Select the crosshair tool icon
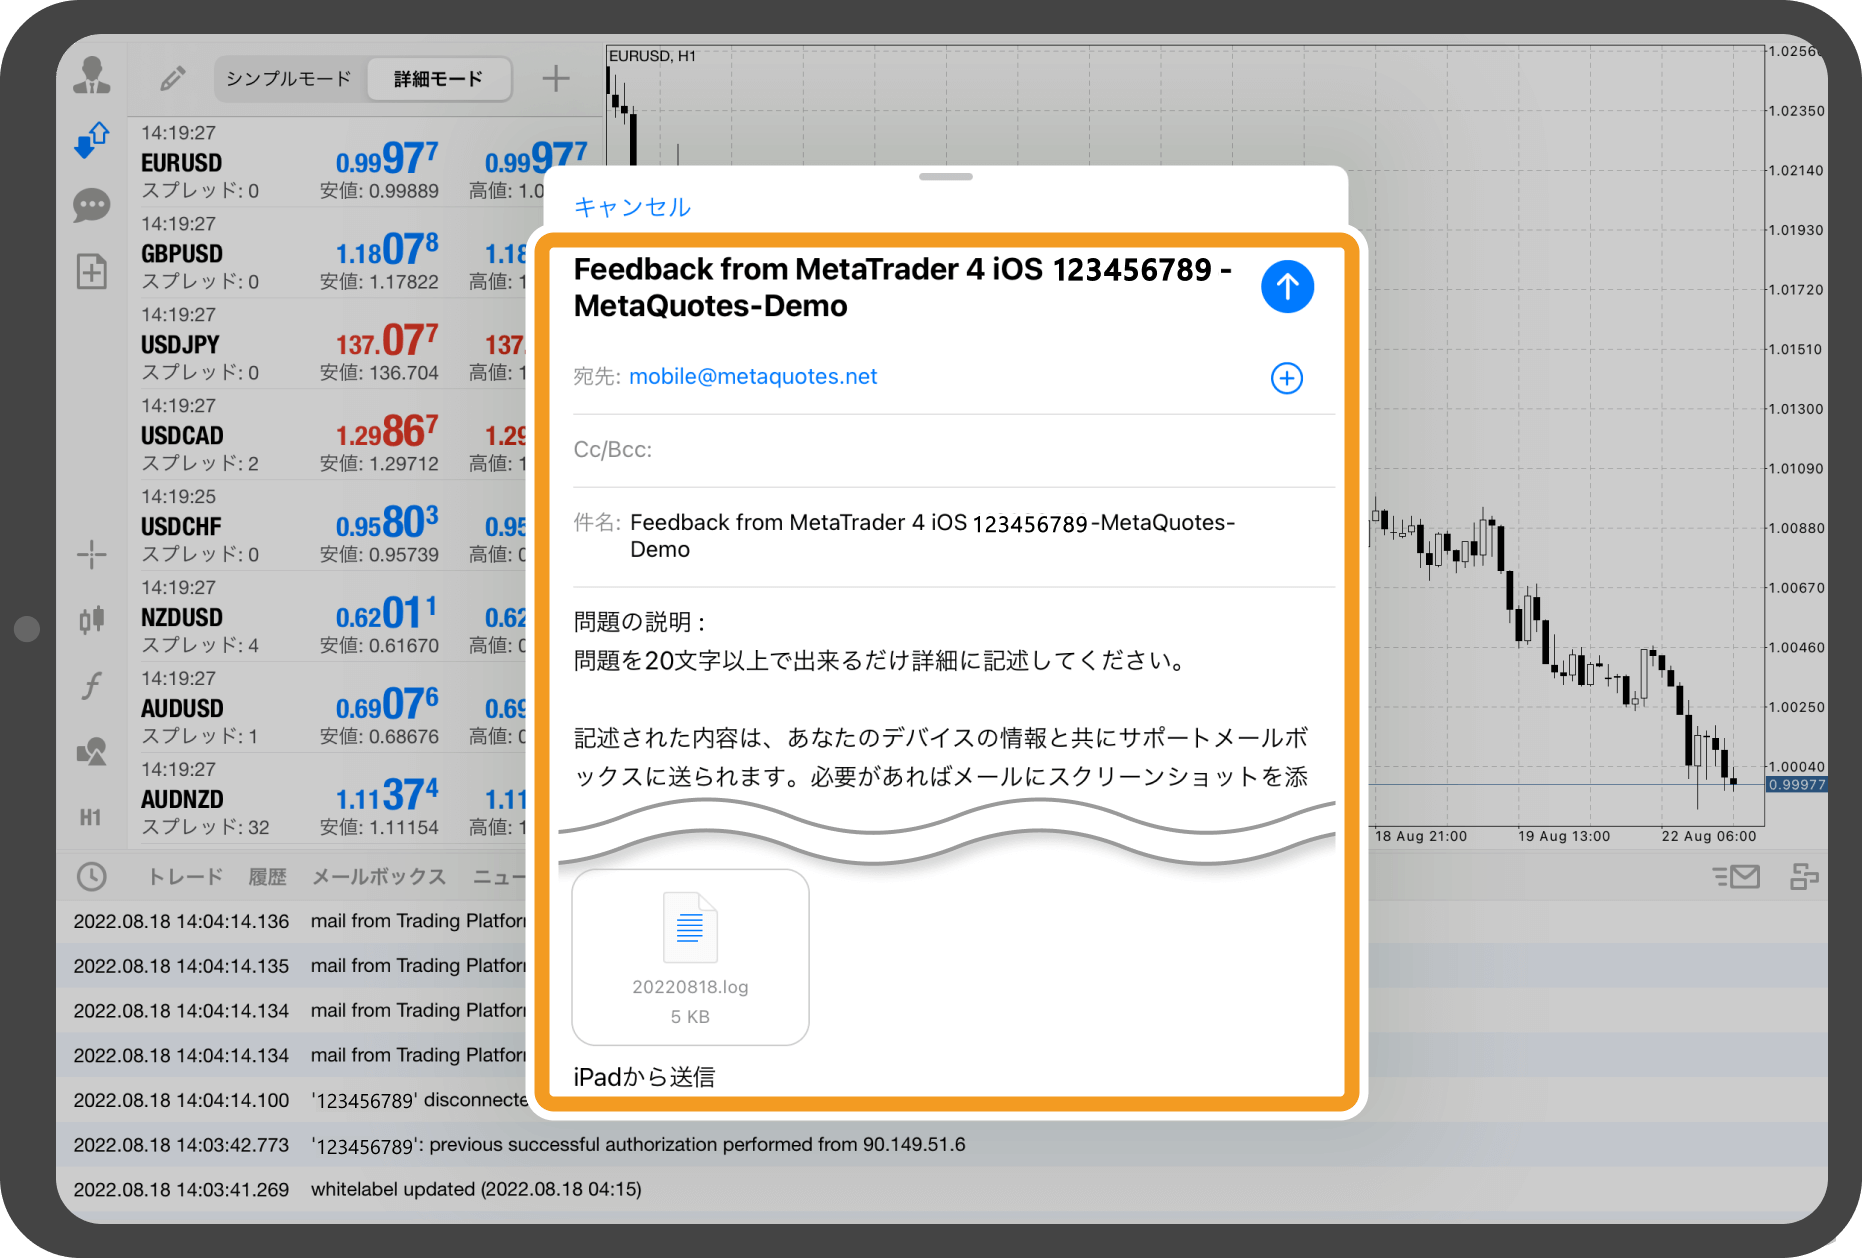The image size is (1862, 1258). pyautogui.click(x=91, y=554)
